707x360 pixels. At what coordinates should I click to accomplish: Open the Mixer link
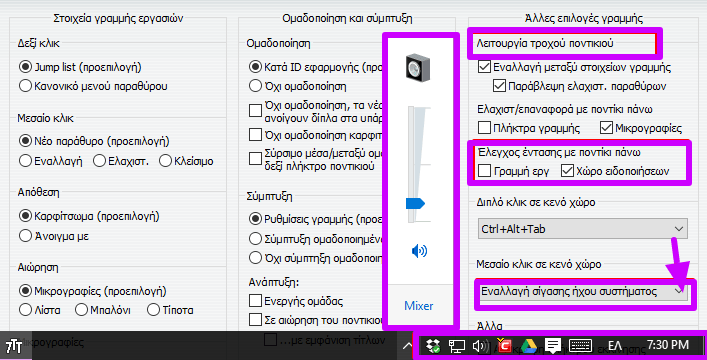pyautogui.click(x=418, y=306)
